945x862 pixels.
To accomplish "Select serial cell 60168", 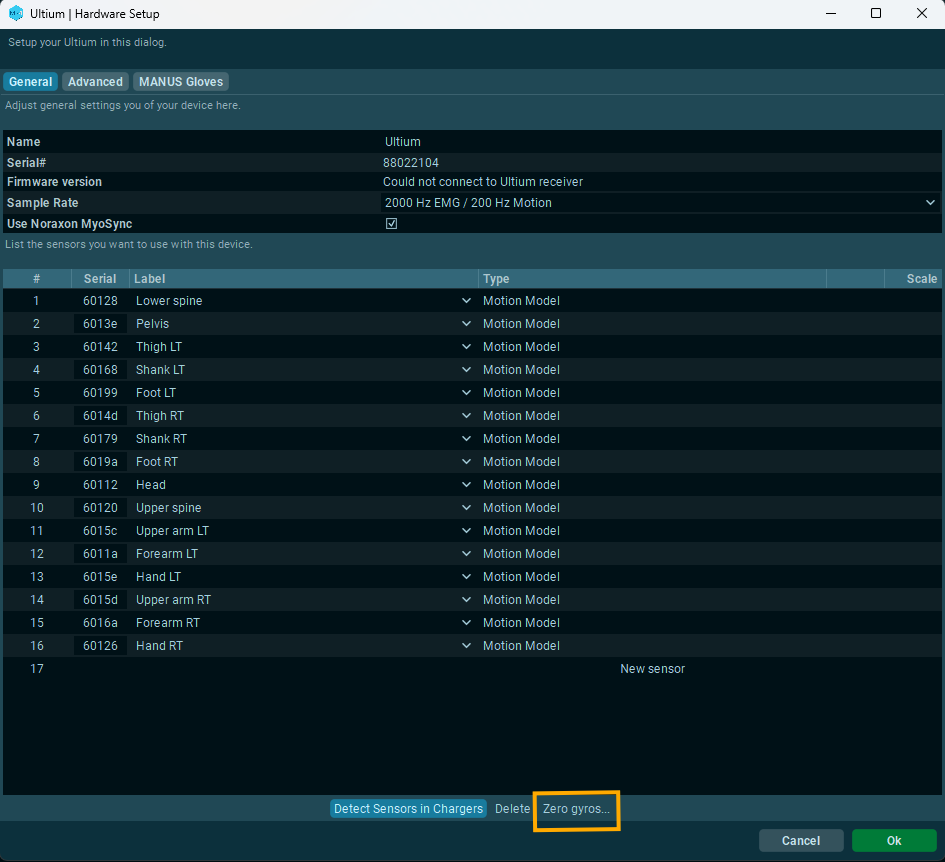I will click(100, 370).
